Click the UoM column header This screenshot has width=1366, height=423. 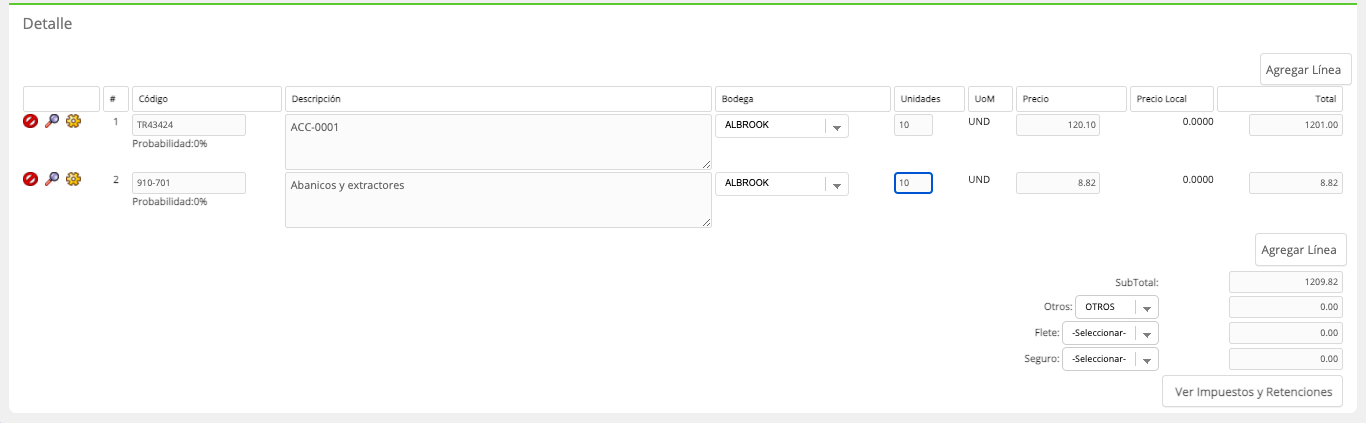click(x=990, y=99)
